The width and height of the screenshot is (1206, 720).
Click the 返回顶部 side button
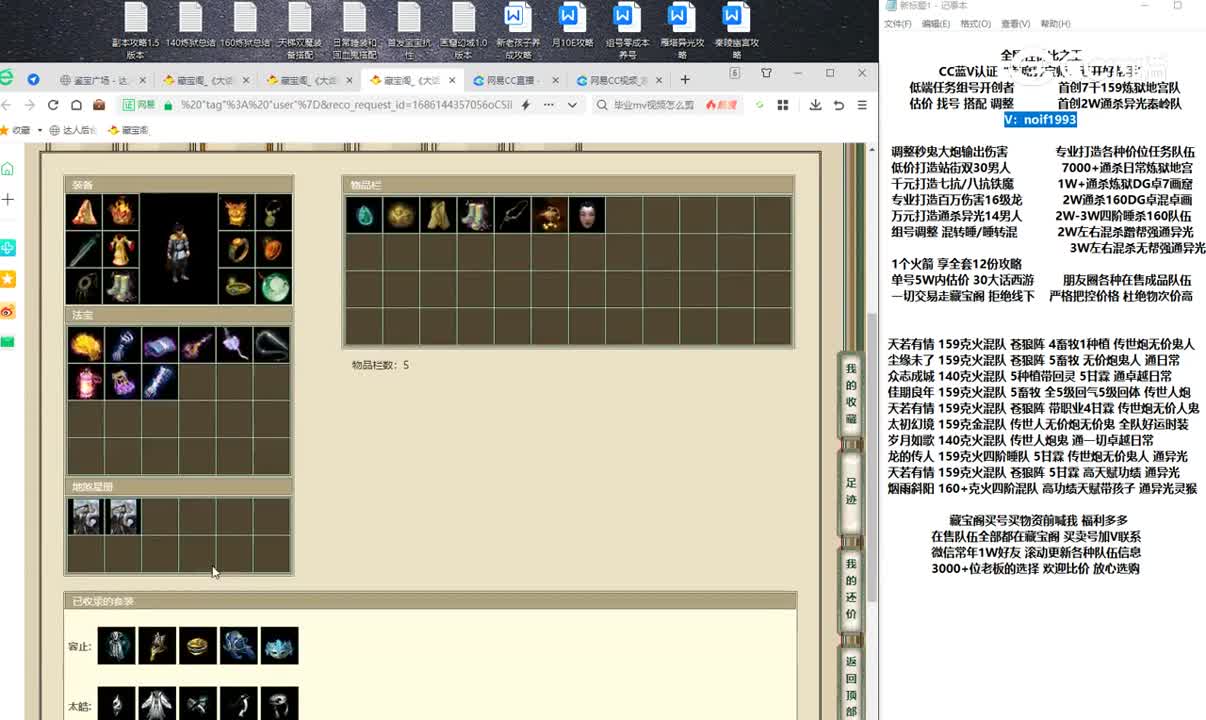tap(851, 682)
